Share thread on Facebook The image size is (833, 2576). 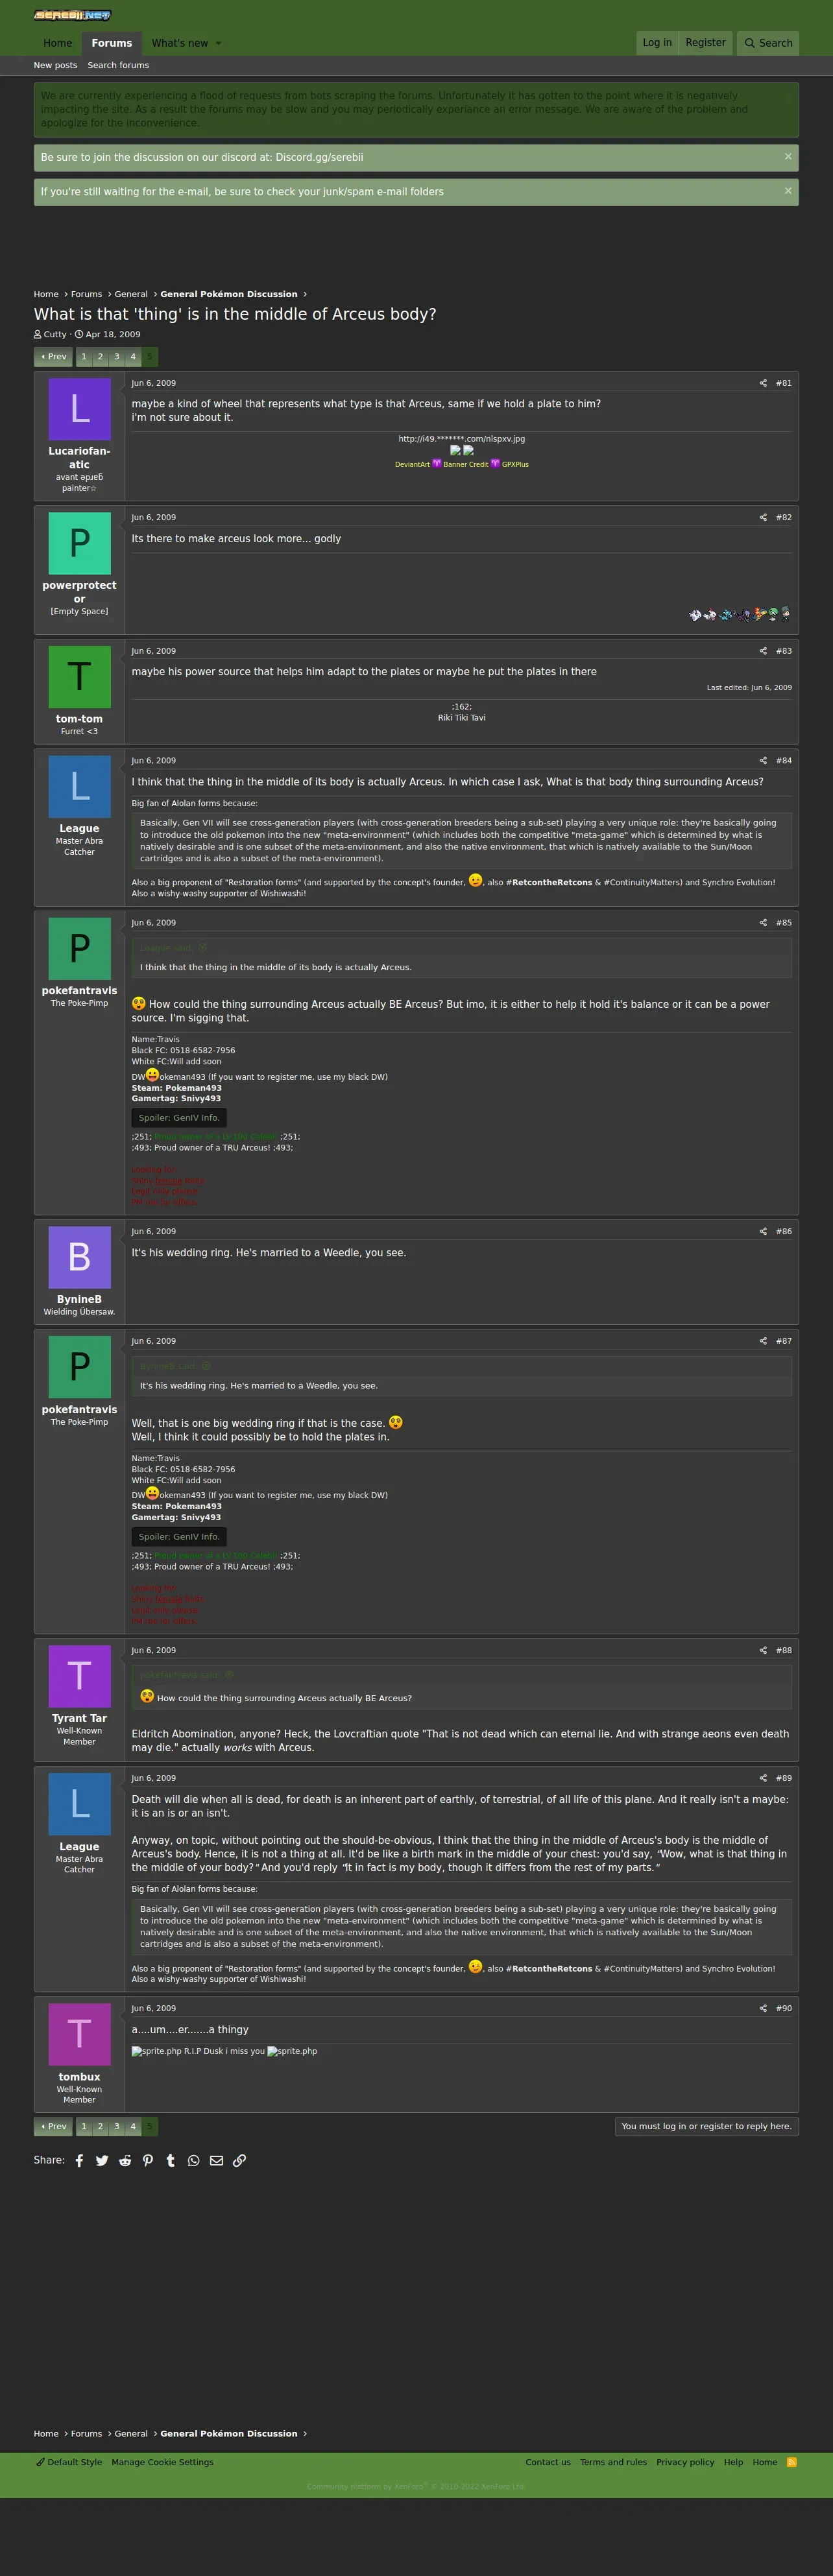(x=79, y=2160)
